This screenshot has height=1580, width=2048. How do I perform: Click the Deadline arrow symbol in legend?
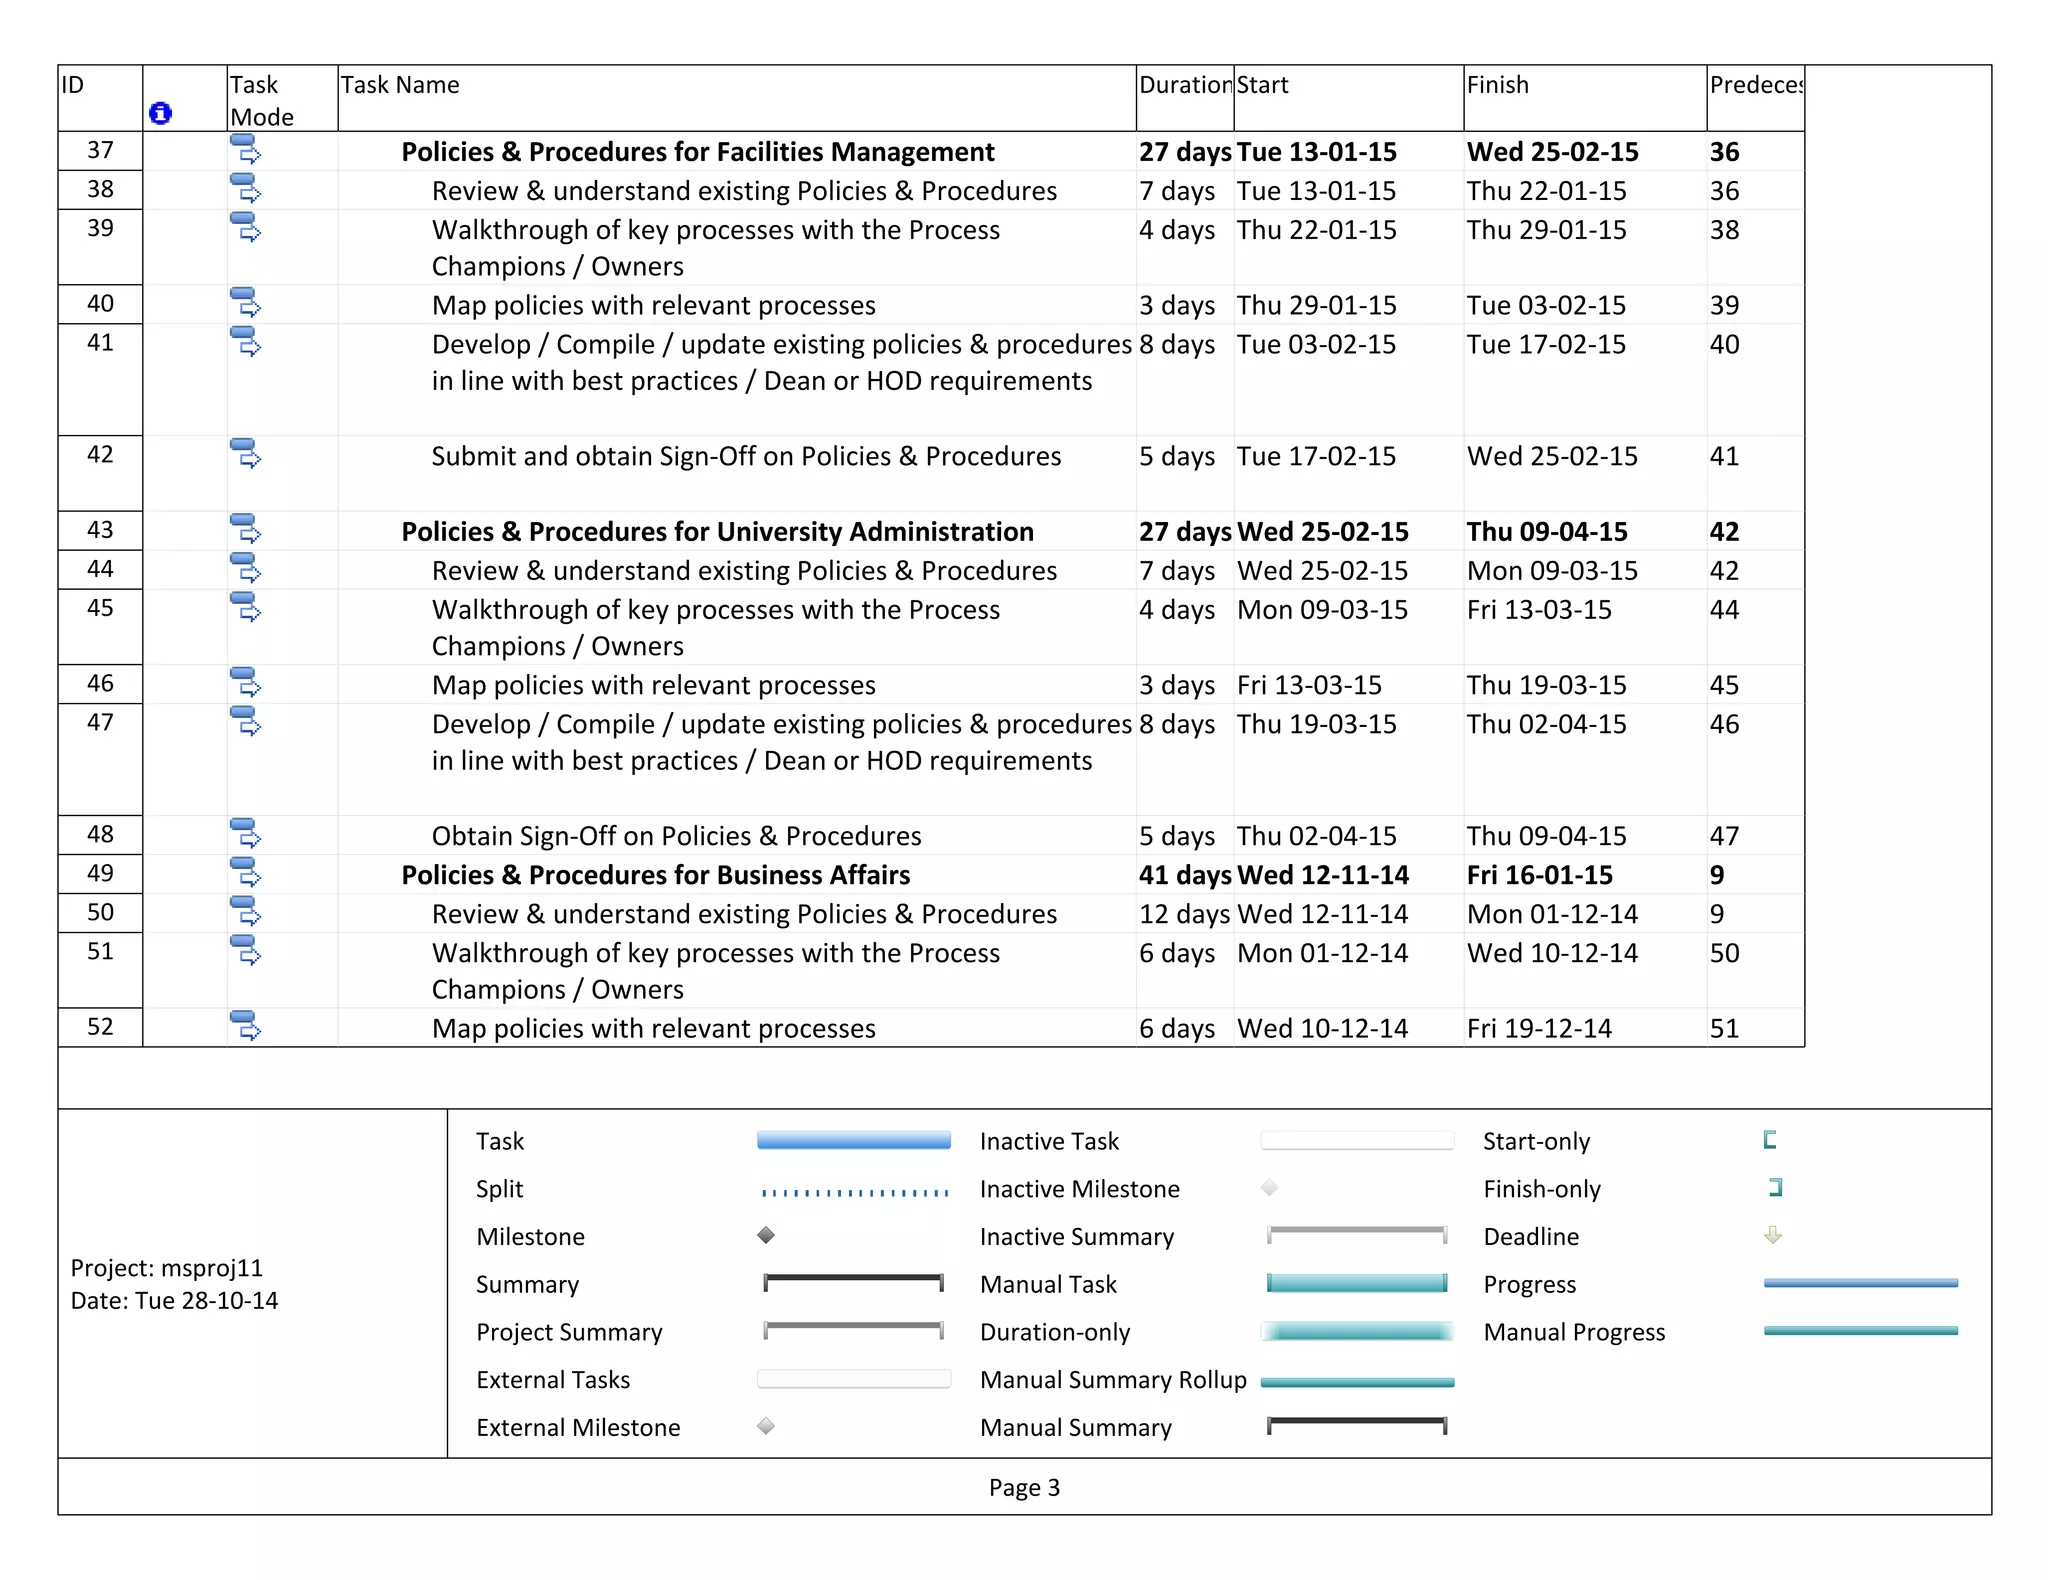click(1772, 1235)
